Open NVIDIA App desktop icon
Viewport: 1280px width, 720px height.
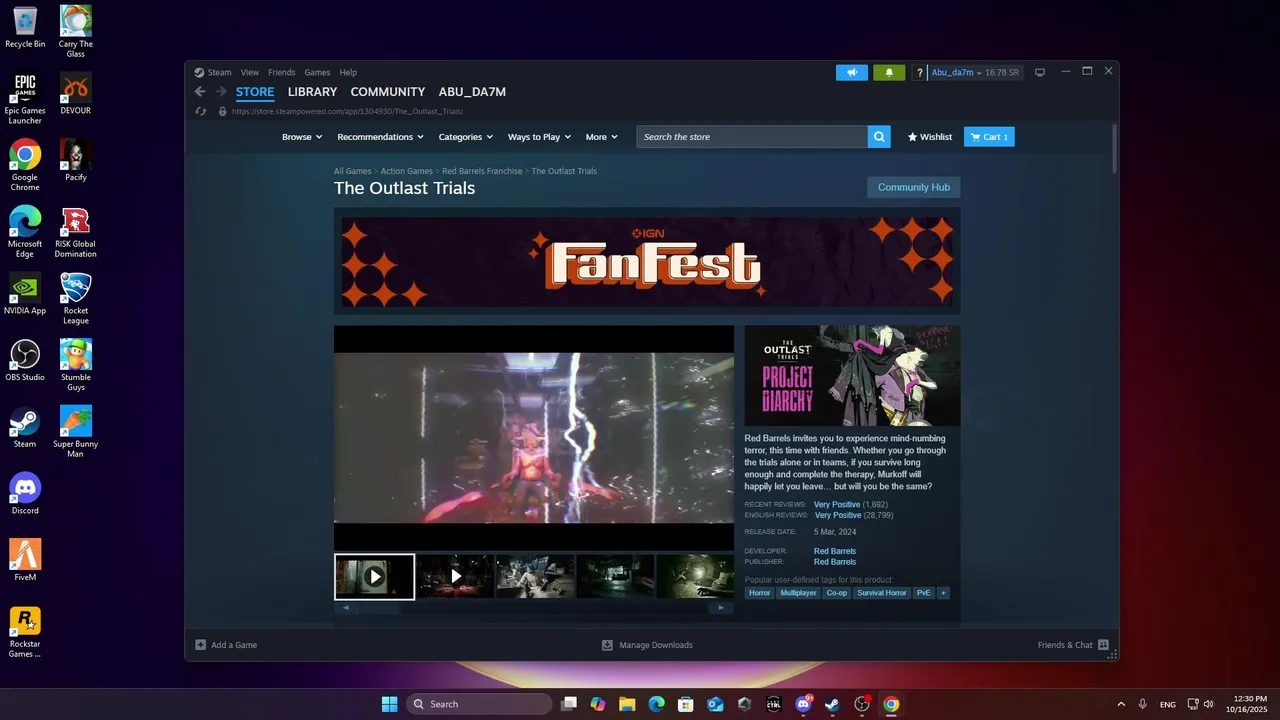(x=25, y=294)
